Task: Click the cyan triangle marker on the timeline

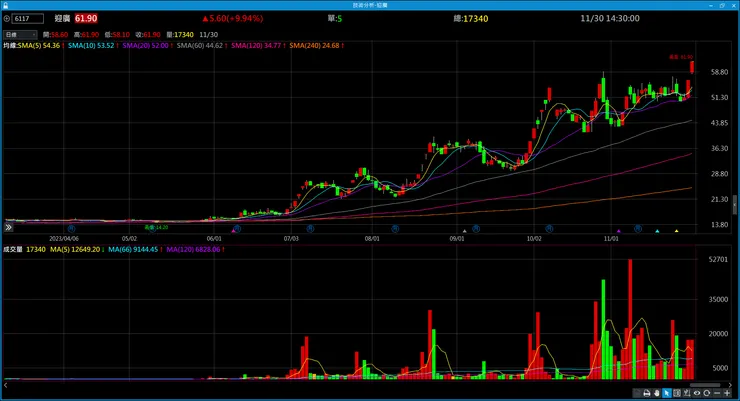Action: (x=657, y=231)
